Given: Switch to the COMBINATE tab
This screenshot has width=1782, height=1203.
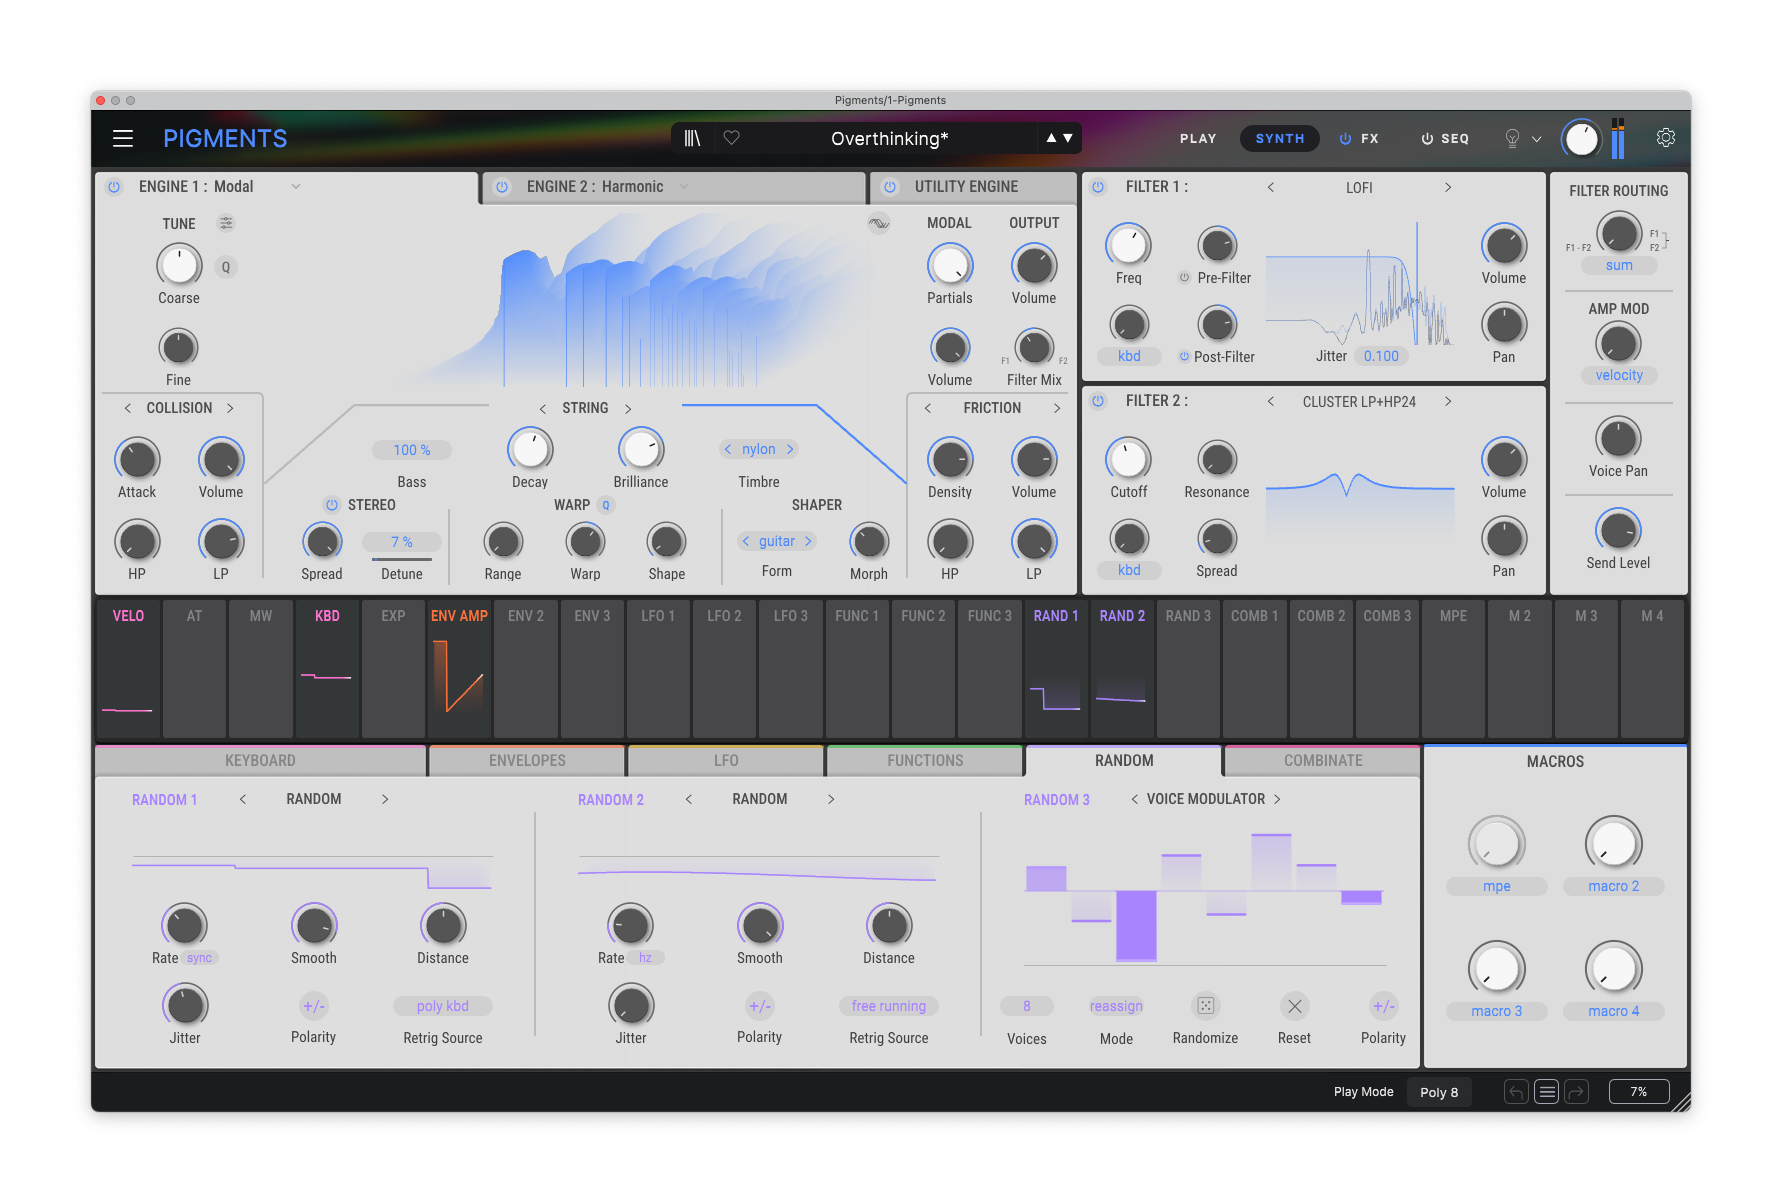Looking at the screenshot, I should pos(1322,761).
